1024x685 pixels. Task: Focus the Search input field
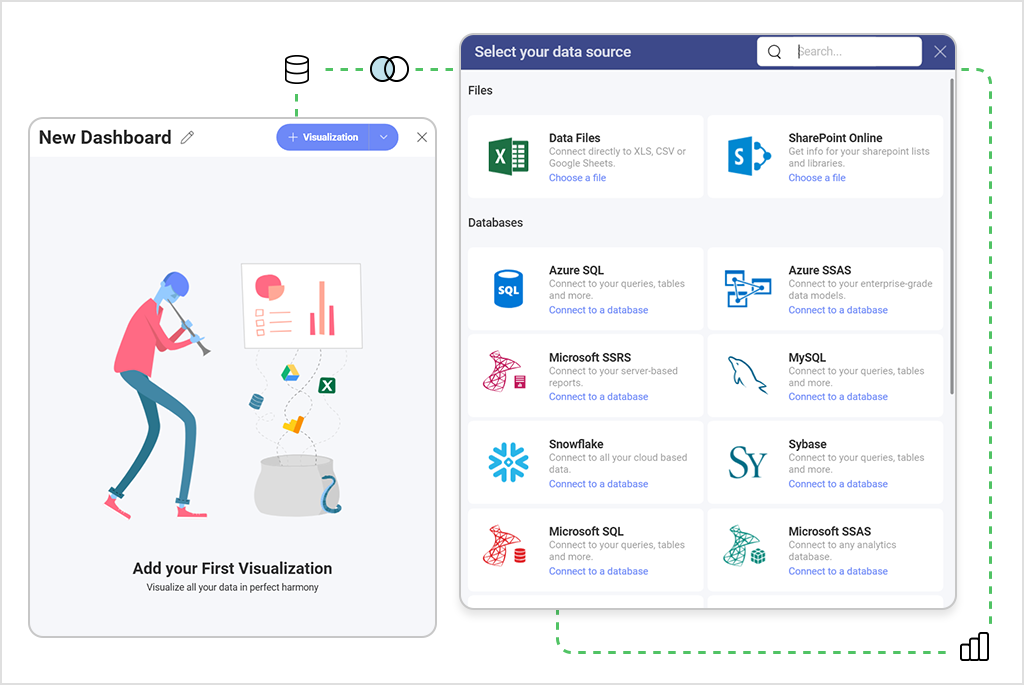(x=855, y=52)
